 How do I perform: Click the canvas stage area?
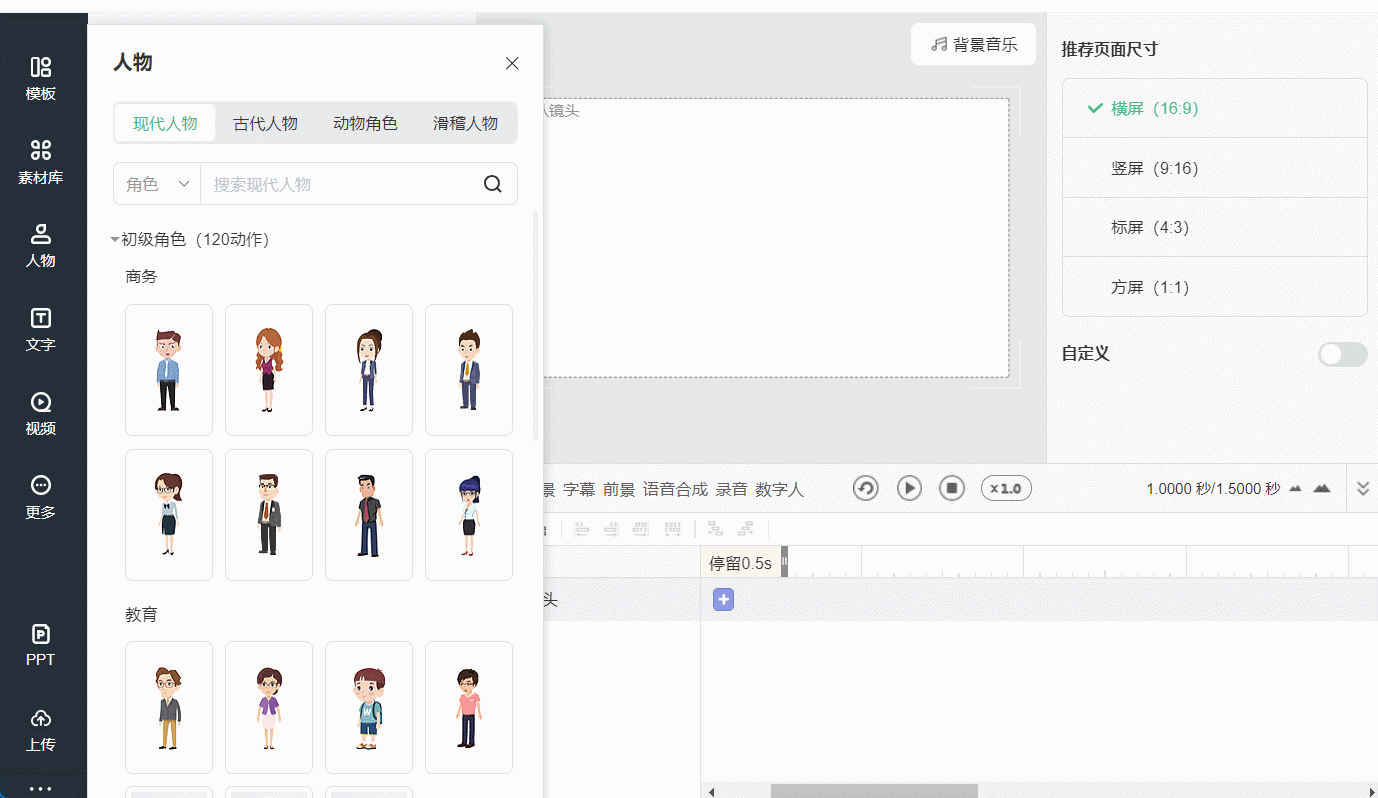775,238
